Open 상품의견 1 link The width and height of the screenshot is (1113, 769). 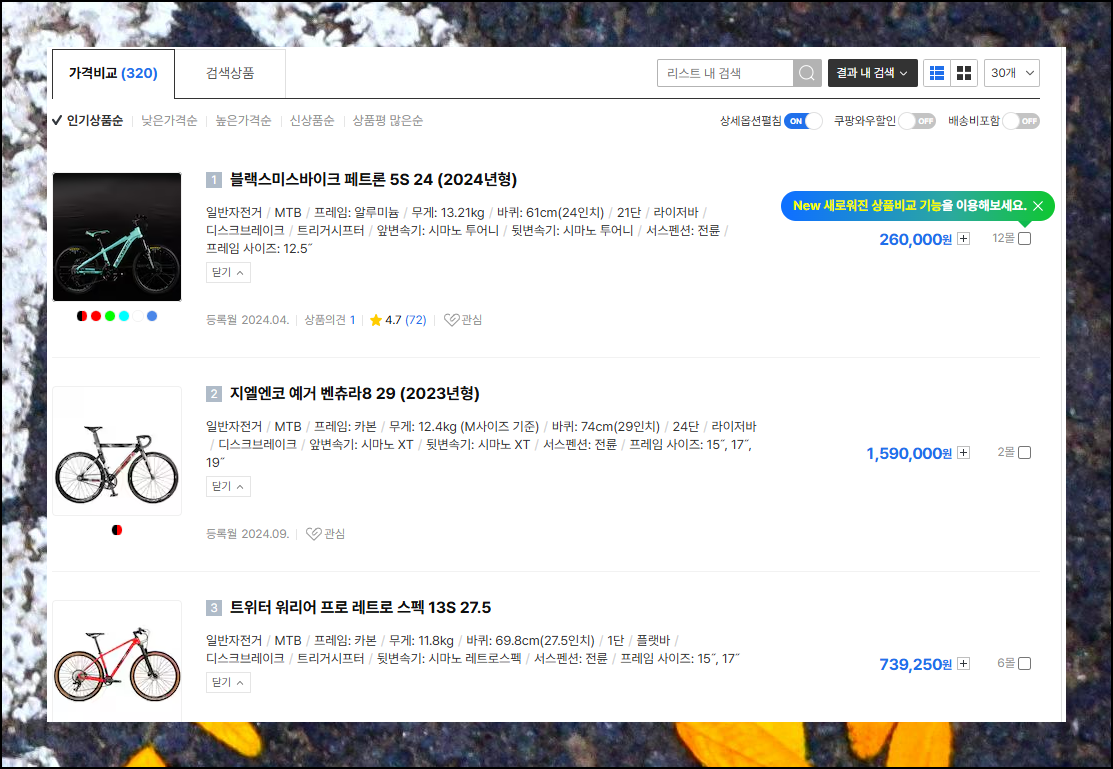click(329, 320)
